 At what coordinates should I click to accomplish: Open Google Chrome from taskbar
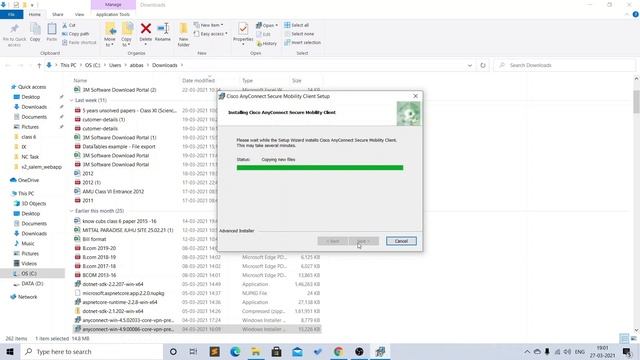338,351
